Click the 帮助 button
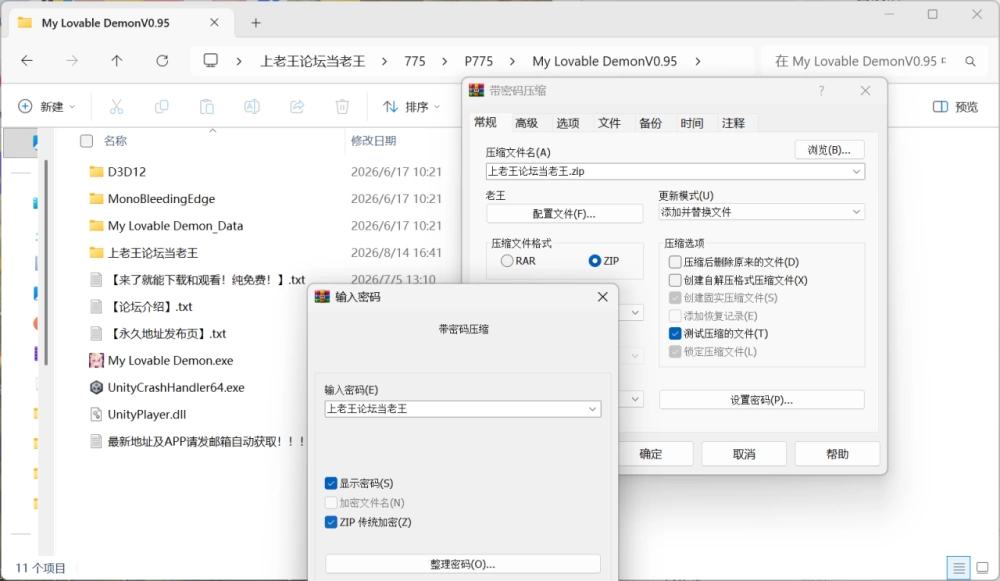Viewport: 1000px width, 581px height. [837, 454]
